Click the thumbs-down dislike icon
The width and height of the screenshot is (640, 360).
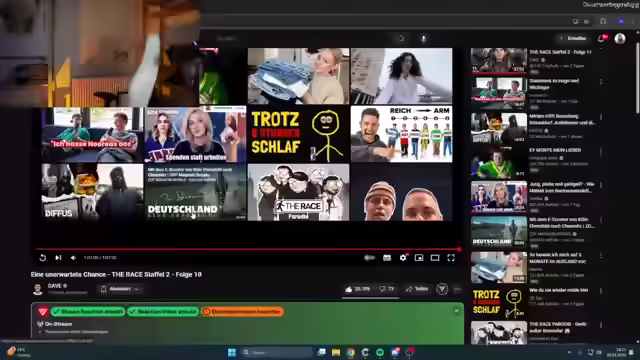click(x=382, y=289)
